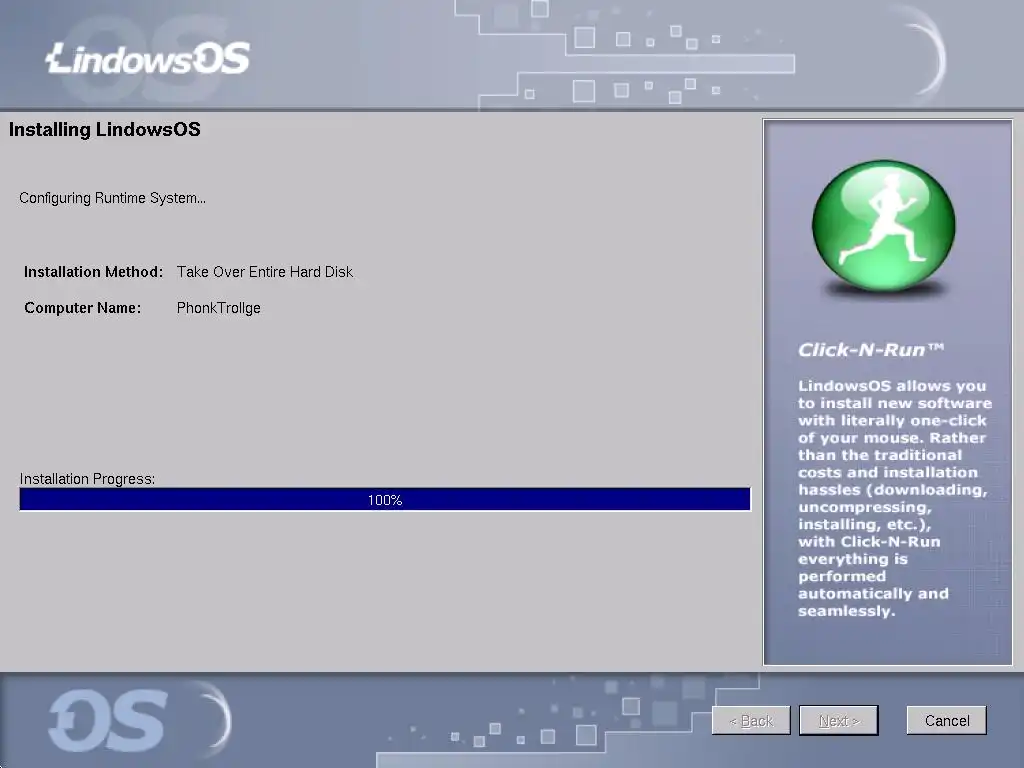Click the Cancel button
The width and height of the screenshot is (1024, 768).
(x=946, y=720)
